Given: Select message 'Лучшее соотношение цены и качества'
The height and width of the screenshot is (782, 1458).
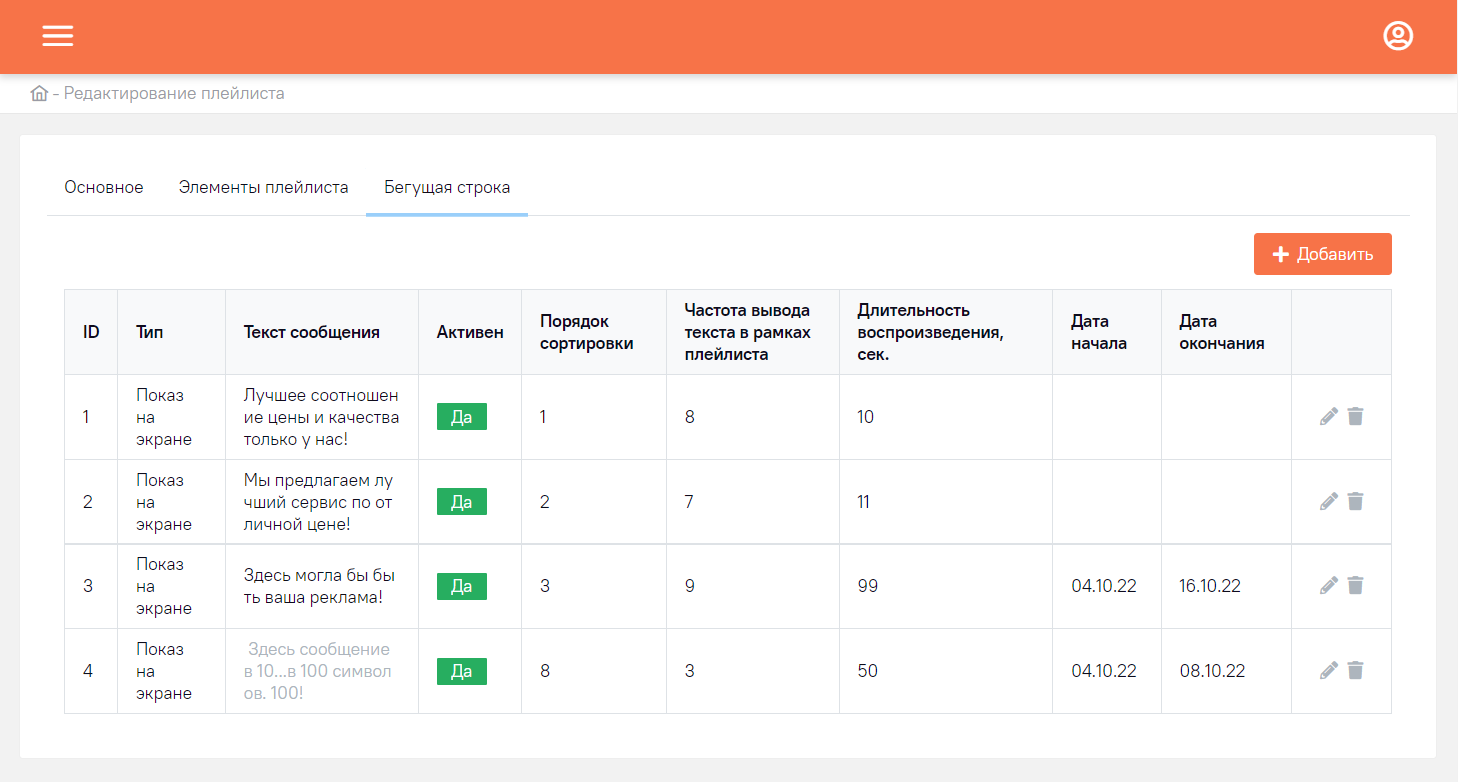Looking at the screenshot, I should point(321,417).
